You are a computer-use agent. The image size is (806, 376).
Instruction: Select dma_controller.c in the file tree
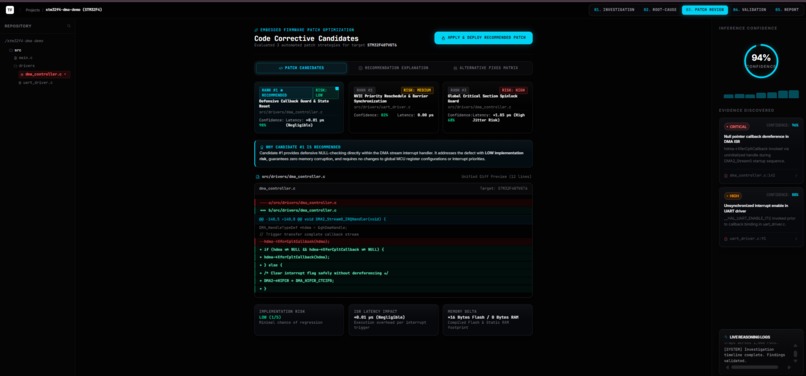[x=44, y=74]
